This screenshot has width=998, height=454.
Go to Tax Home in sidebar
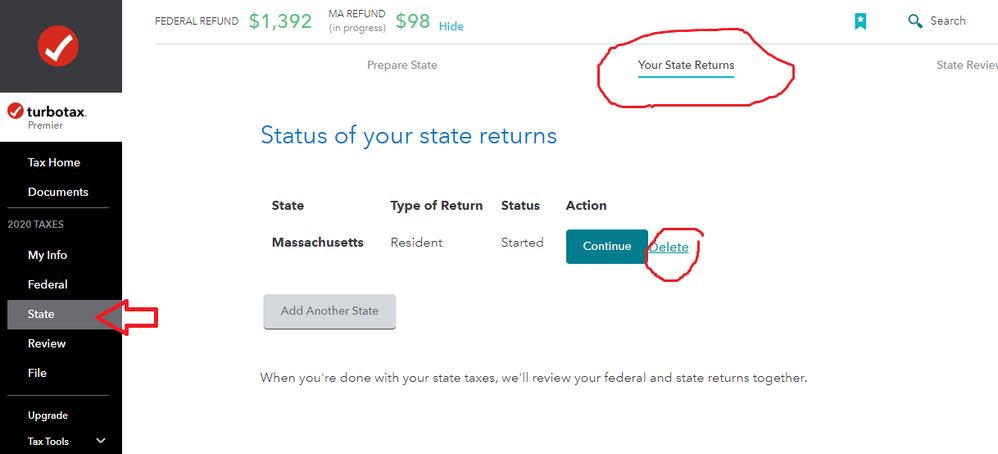54,162
